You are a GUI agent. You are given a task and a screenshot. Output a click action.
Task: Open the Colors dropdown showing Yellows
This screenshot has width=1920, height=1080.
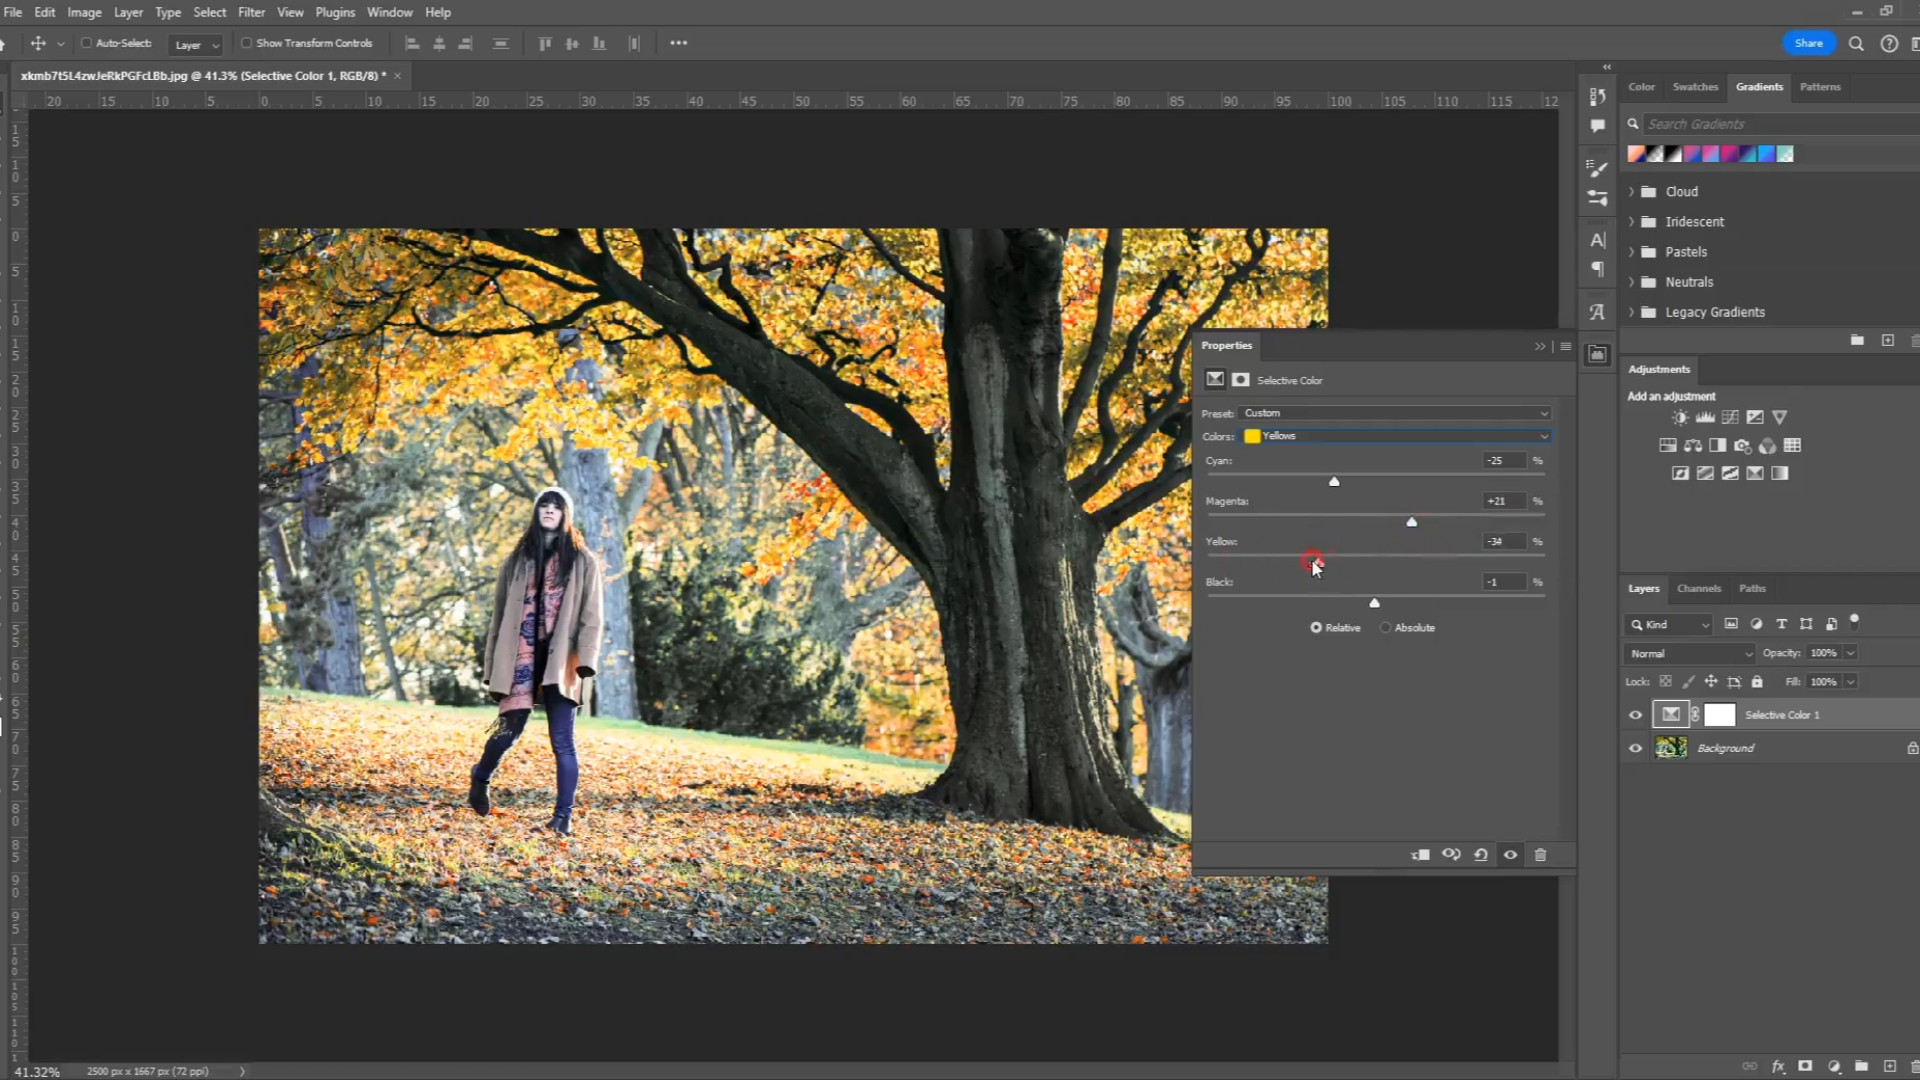(x=1396, y=436)
